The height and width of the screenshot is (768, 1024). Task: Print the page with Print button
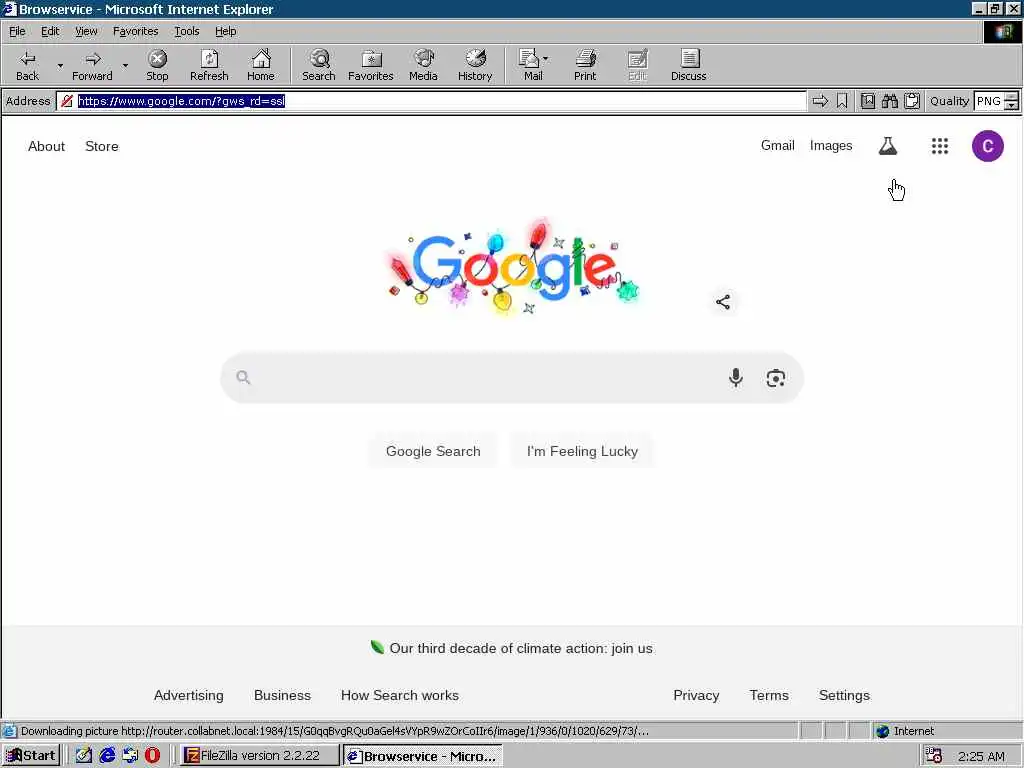tap(585, 65)
